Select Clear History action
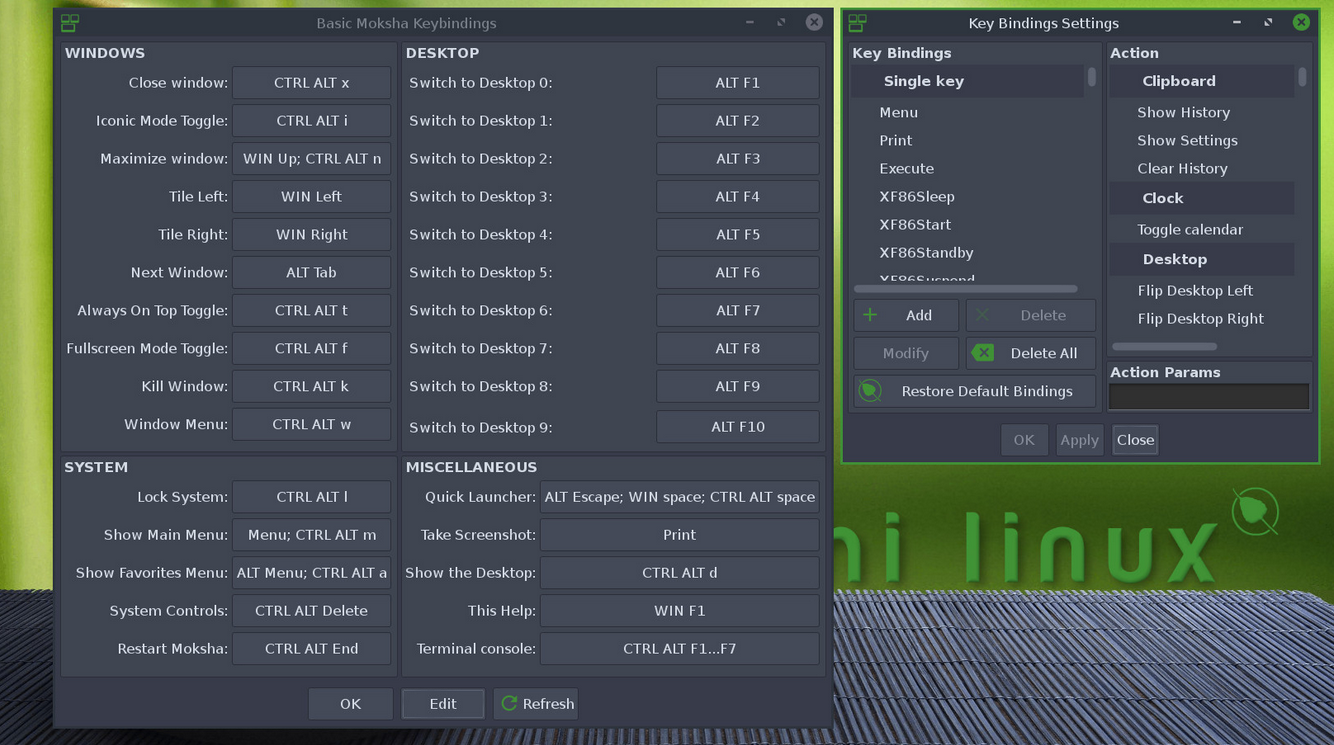Image resolution: width=1334 pixels, height=745 pixels. 1202,169
